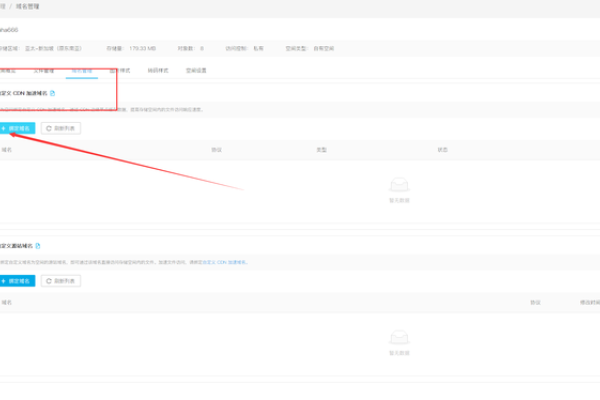Select the 域名管理 tab
The width and height of the screenshot is (600, 400).
point(82,71)
